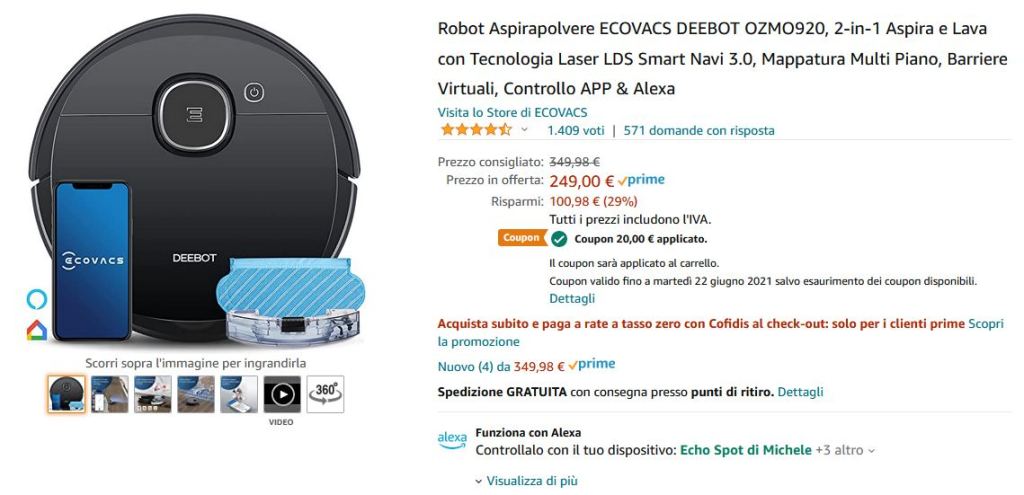Expand the star rating dropdown arrow
The width and height of the screenshot is (1024, 495).
click(x=524, y=130)
